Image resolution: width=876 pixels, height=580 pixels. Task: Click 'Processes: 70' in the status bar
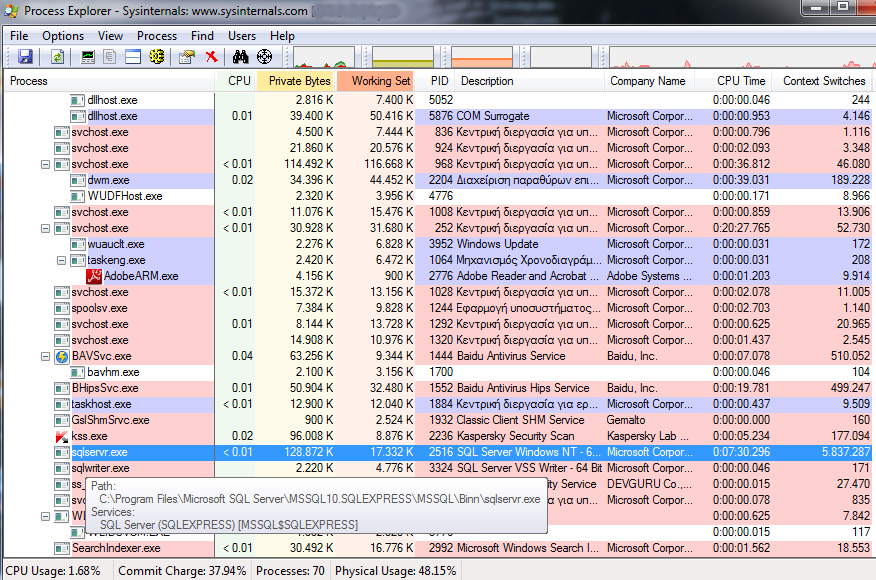(x=291, y=571)
